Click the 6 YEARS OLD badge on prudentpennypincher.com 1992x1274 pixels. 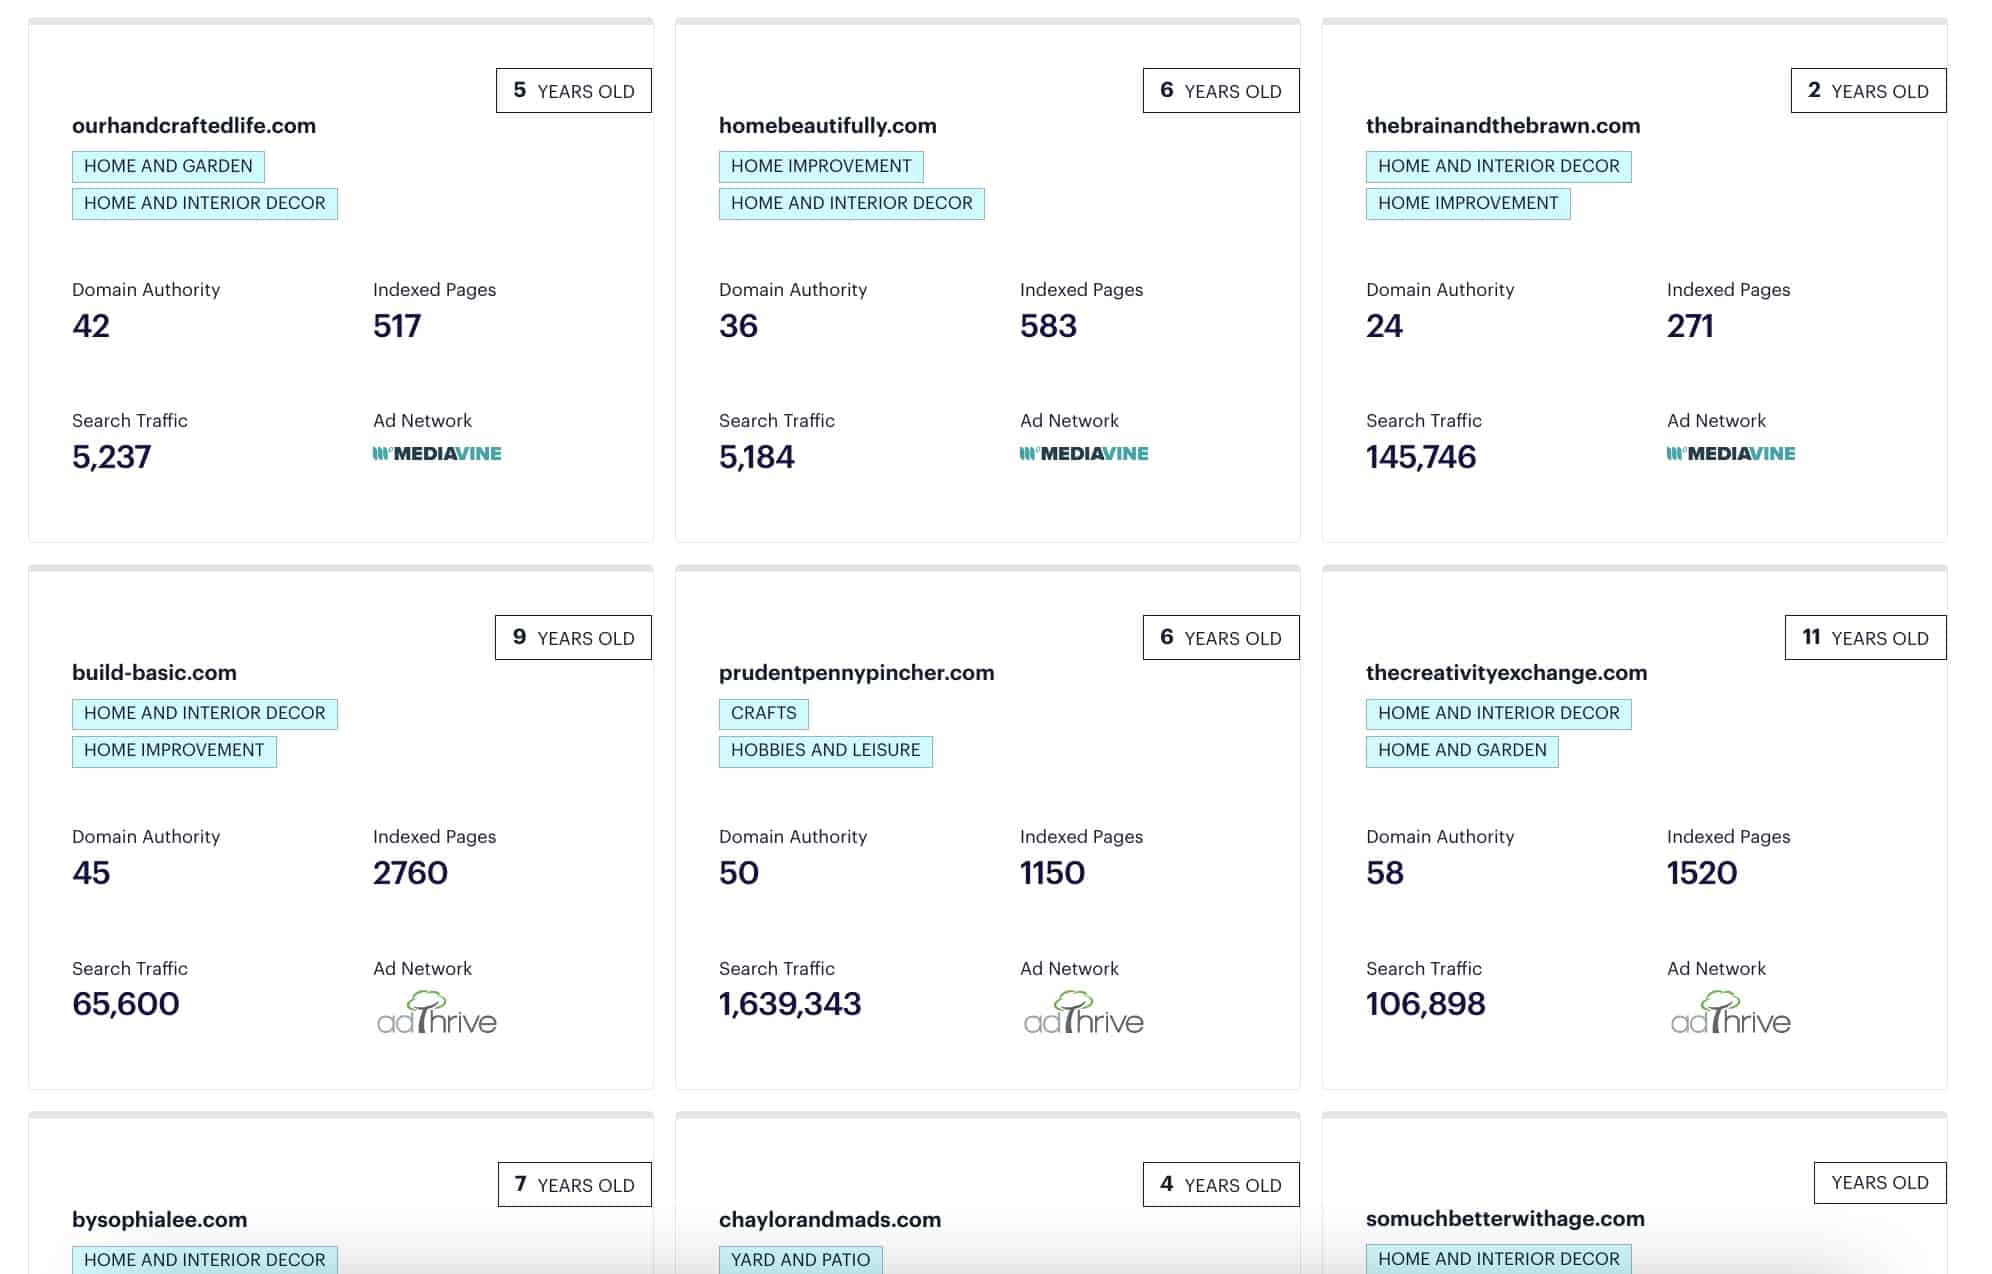pyautogui.click(x=1221, y=638)
